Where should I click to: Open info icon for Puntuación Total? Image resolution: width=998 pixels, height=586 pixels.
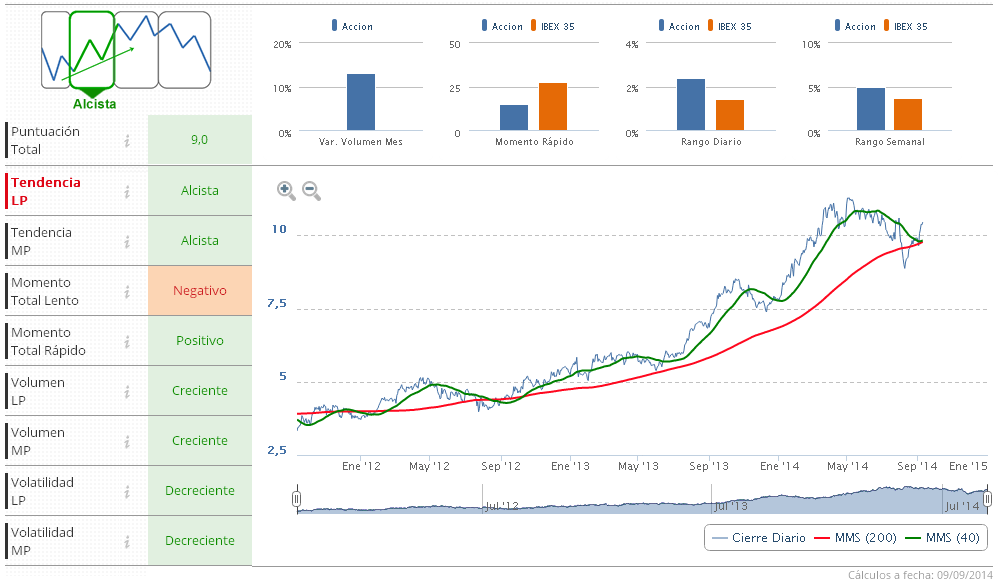[127, 141]
